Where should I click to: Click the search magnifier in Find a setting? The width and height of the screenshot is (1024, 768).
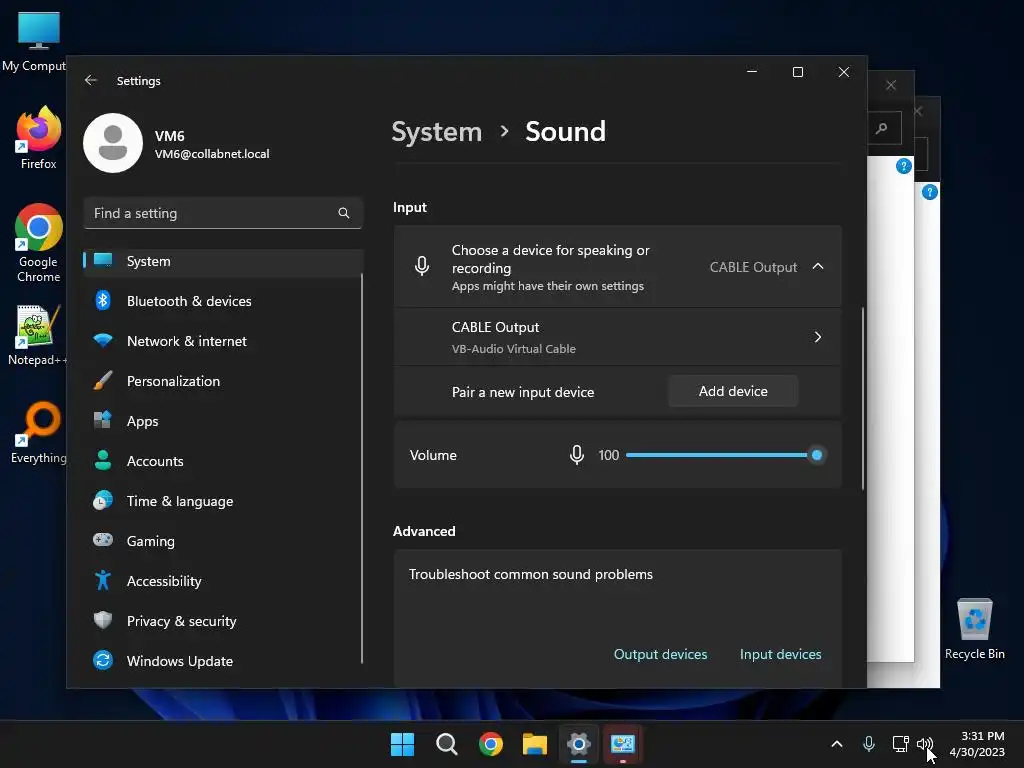[x=344, y=213]
